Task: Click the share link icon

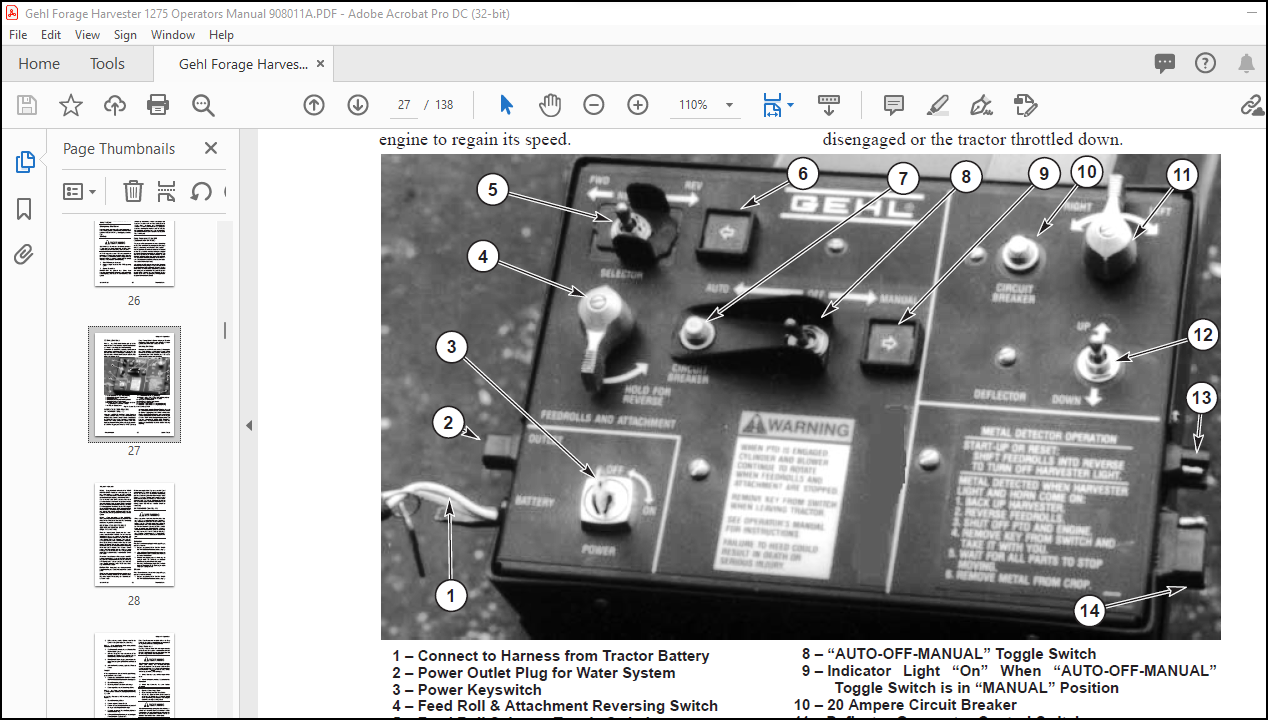Action: tap(1251, 105)
